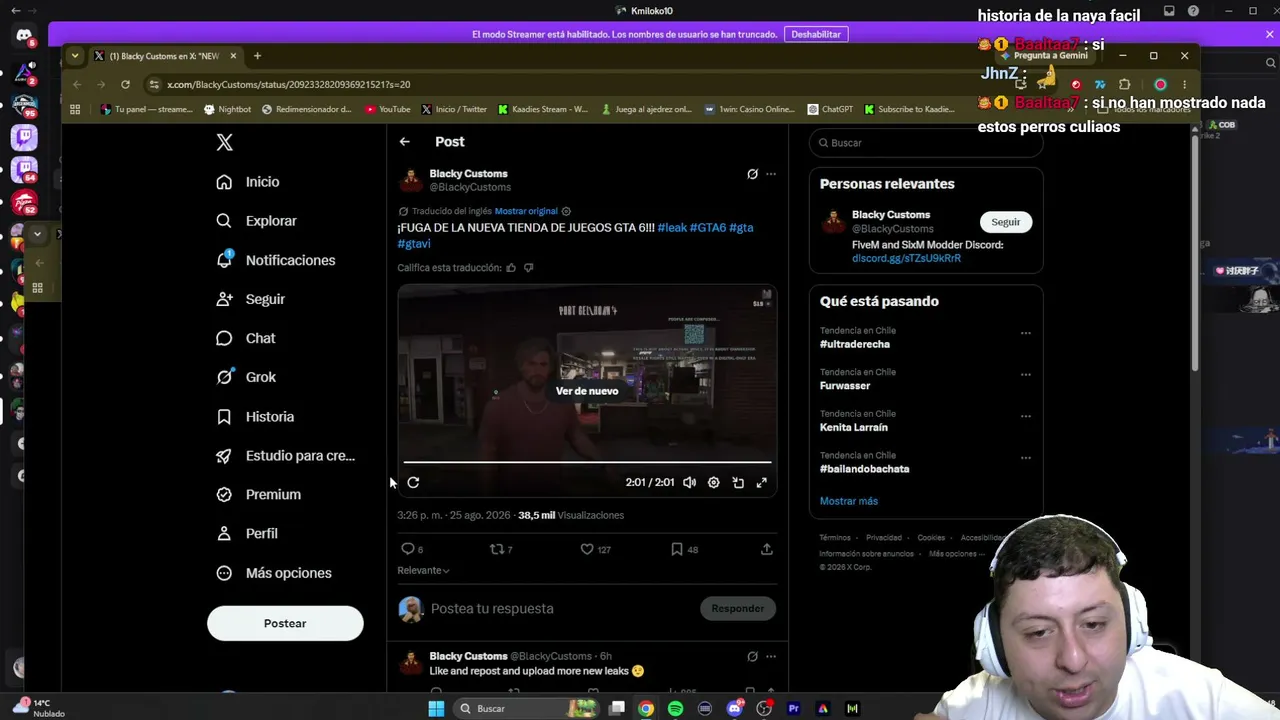Click the #leak hashtag link
1280x720 pixels.
point(672,228)
